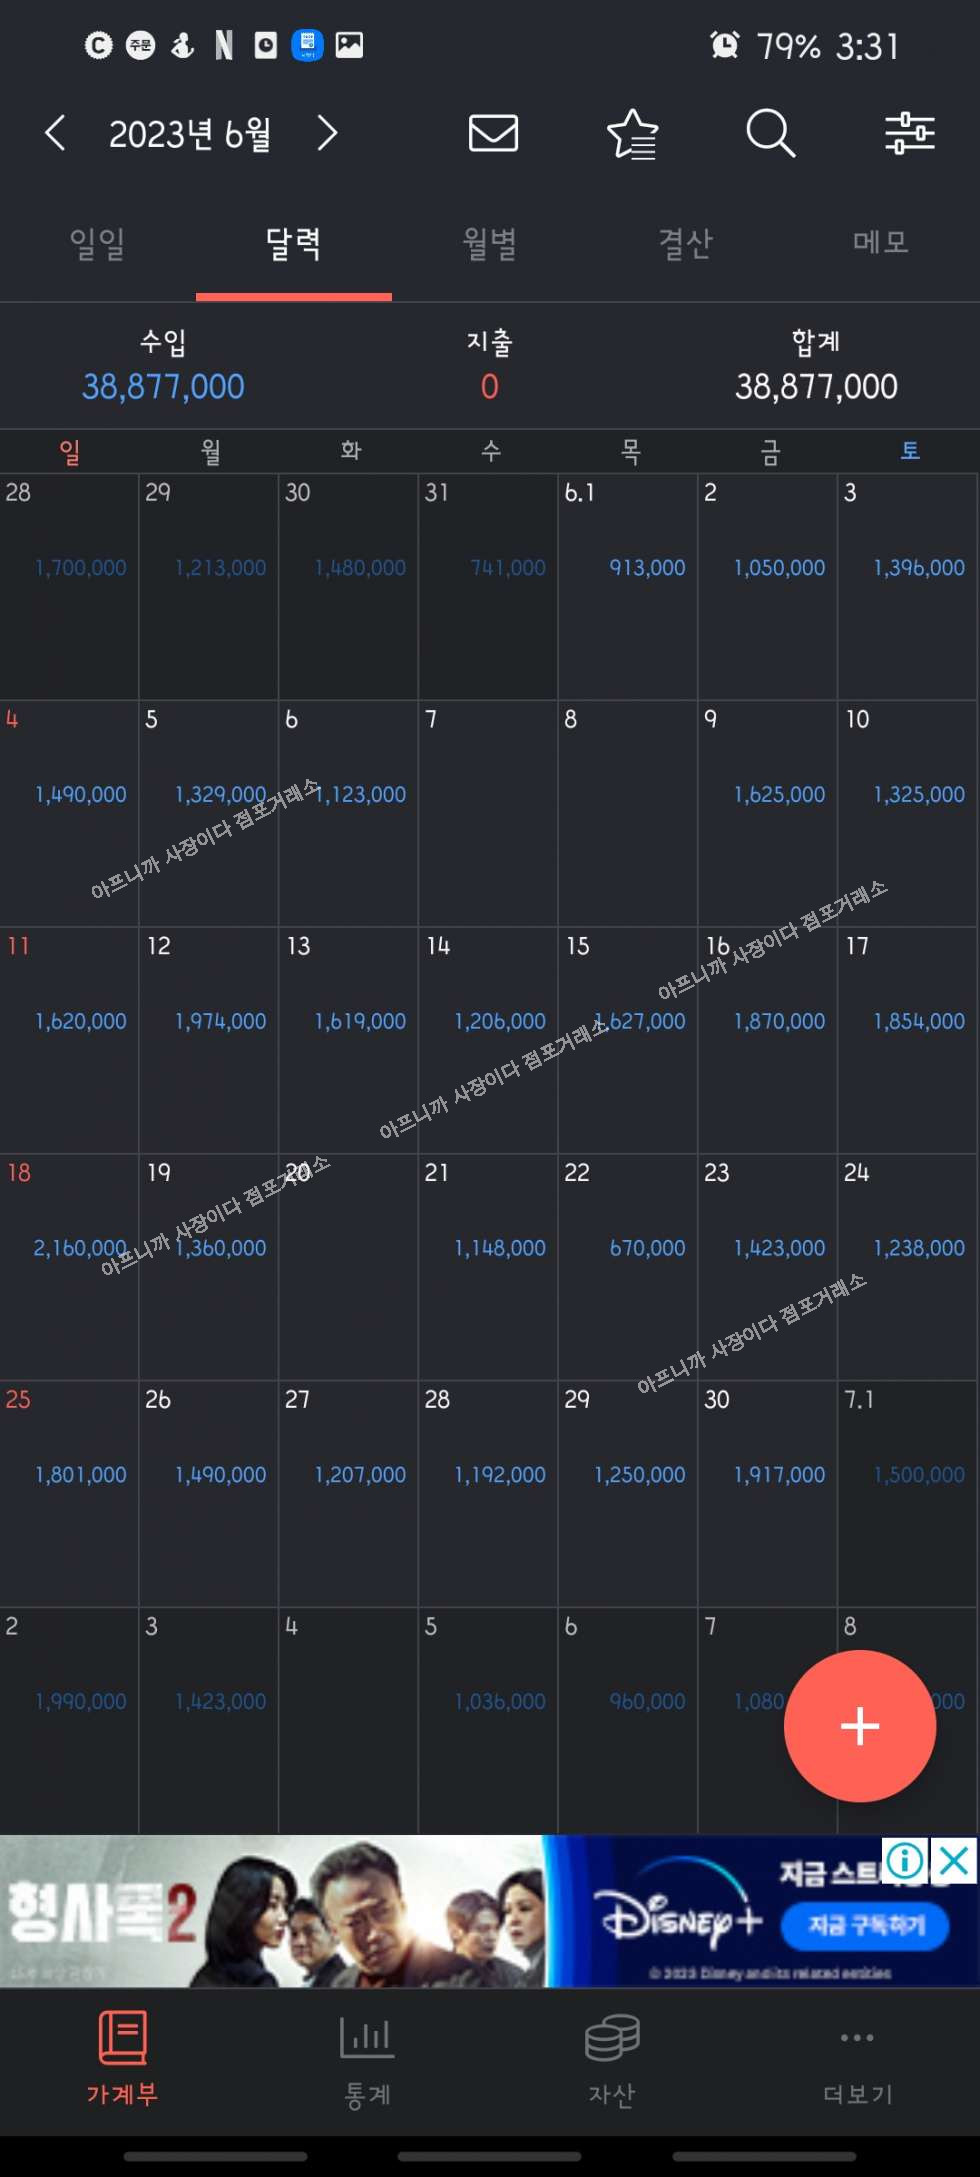Image resolution: width=980 pixels, height=2177 pixels.
Task: Switch to the 월별 monthly tab
Action: tap(489, 243)
